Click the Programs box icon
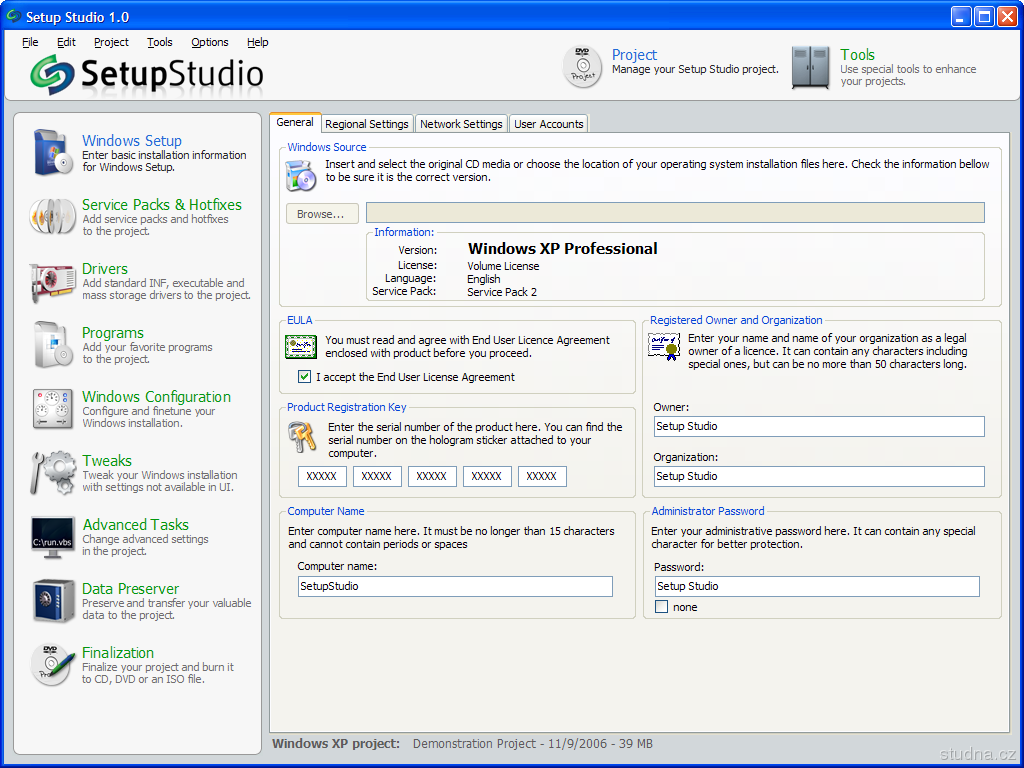1024x768 pixels. 52,344
